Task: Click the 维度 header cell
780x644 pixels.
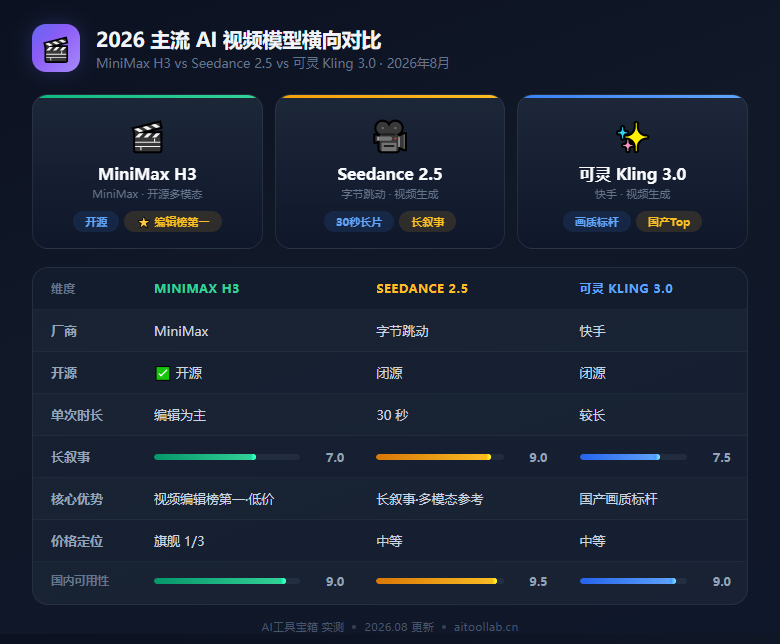Action: tap(63, 288)
